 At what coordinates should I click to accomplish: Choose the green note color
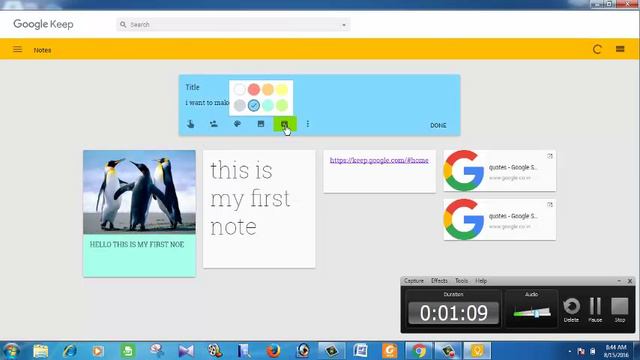(282, 105)
